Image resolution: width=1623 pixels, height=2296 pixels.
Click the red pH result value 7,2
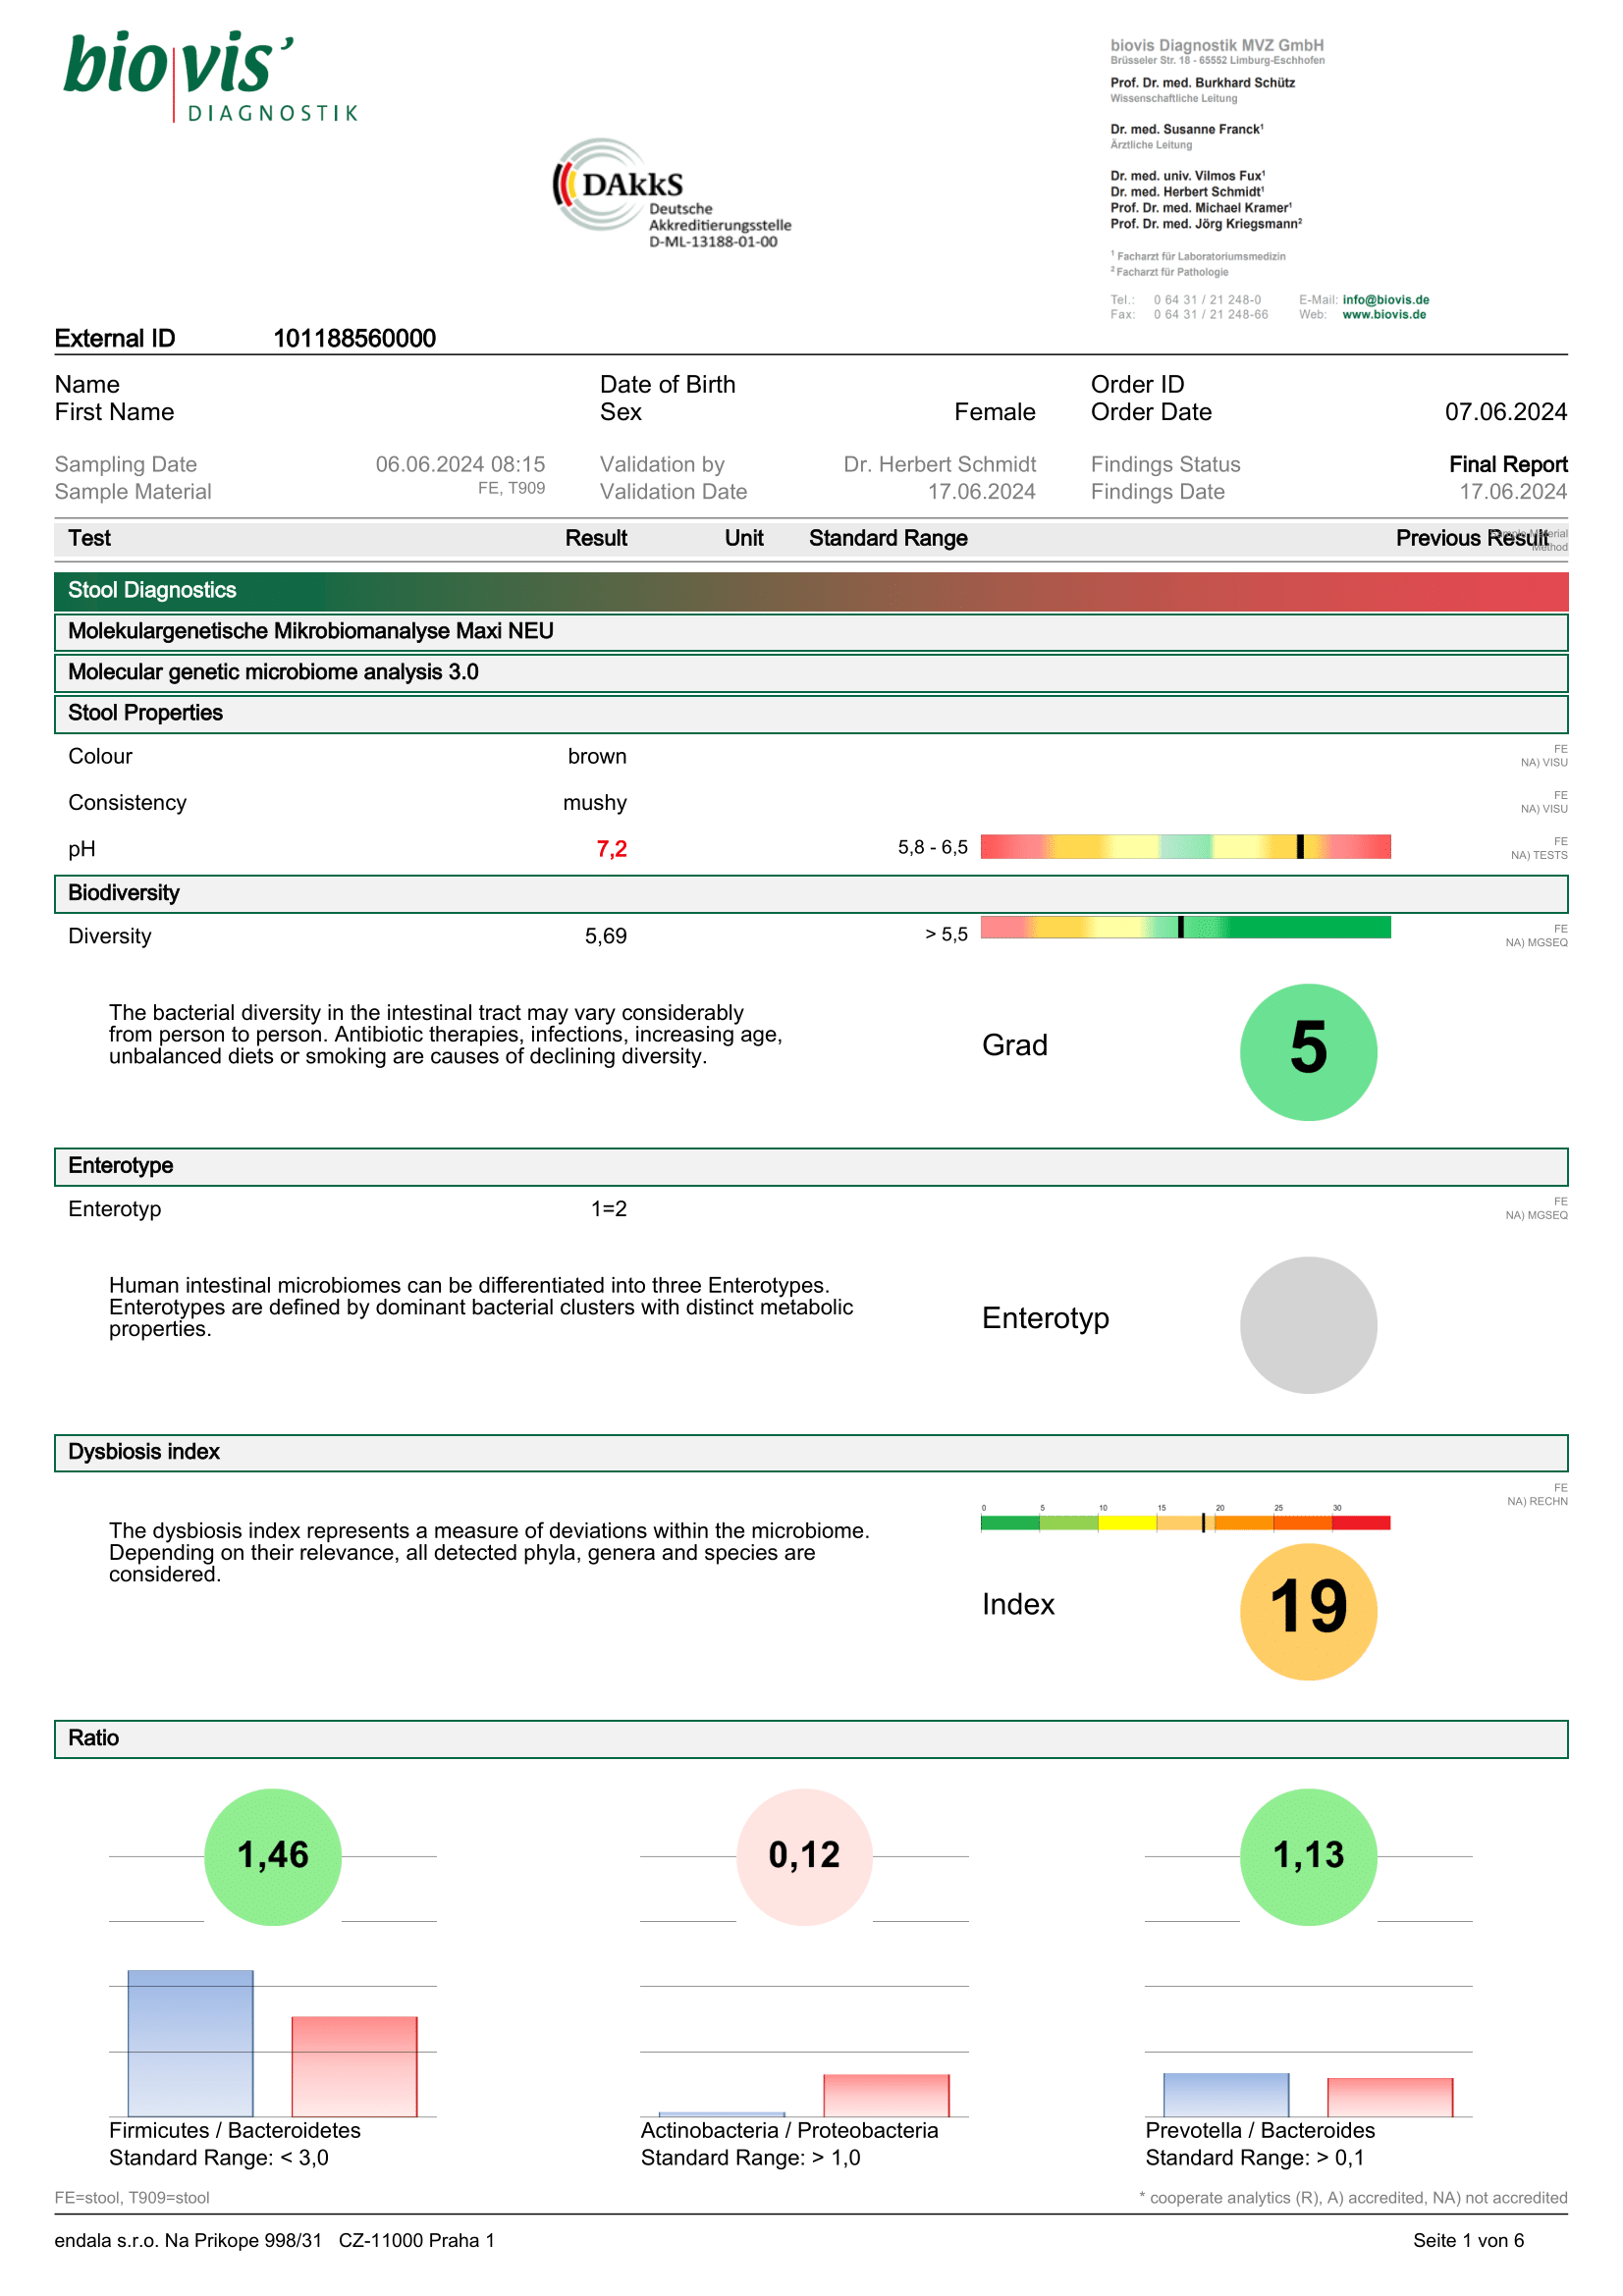[x=611, y=849]
